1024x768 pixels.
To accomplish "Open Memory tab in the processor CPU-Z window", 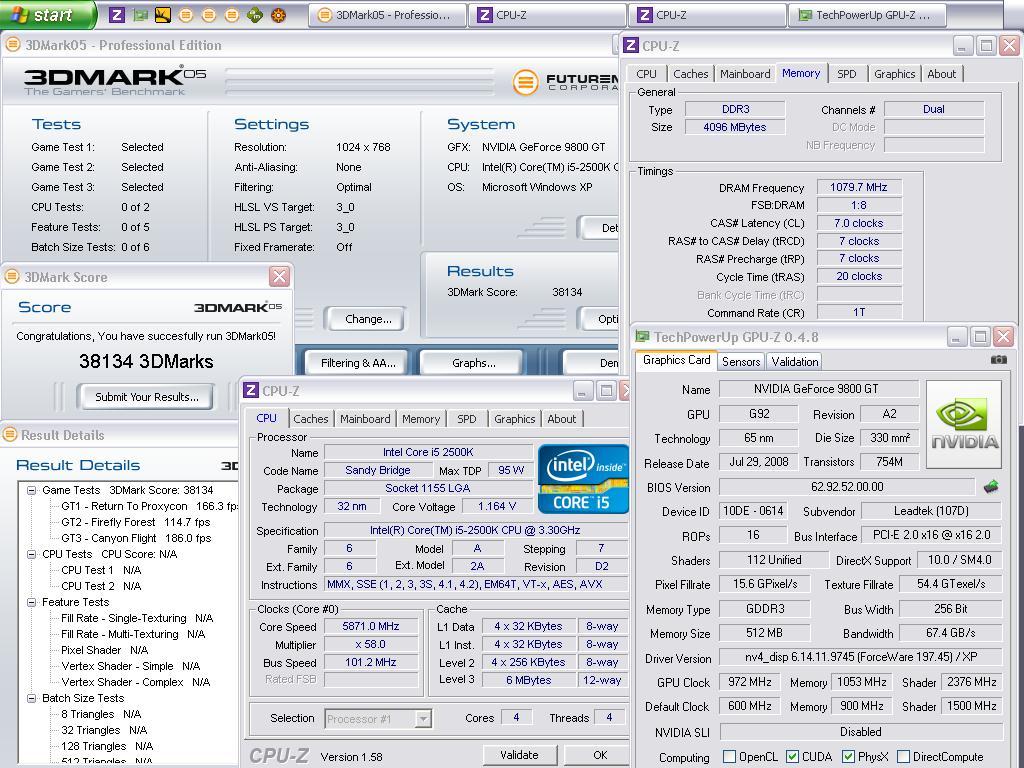I will 421,419.
